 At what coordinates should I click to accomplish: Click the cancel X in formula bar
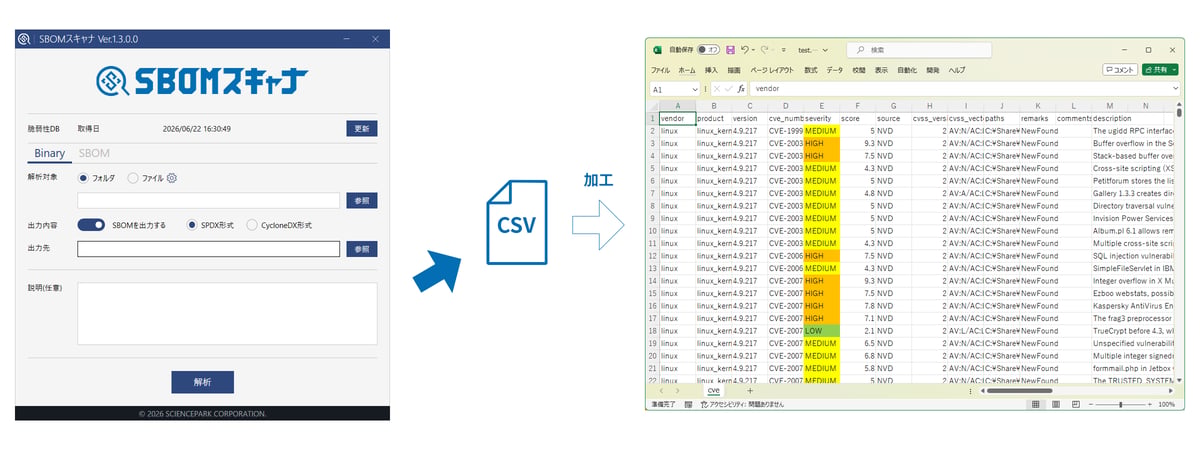coord(717,88)
